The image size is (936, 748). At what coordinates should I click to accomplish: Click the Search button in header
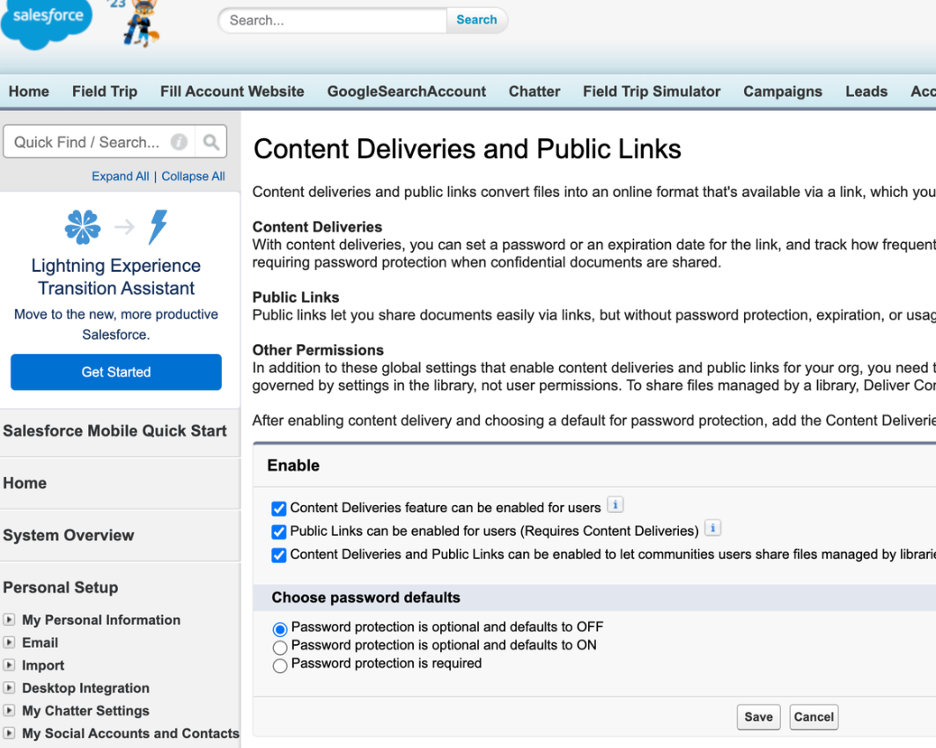[476, 20]
